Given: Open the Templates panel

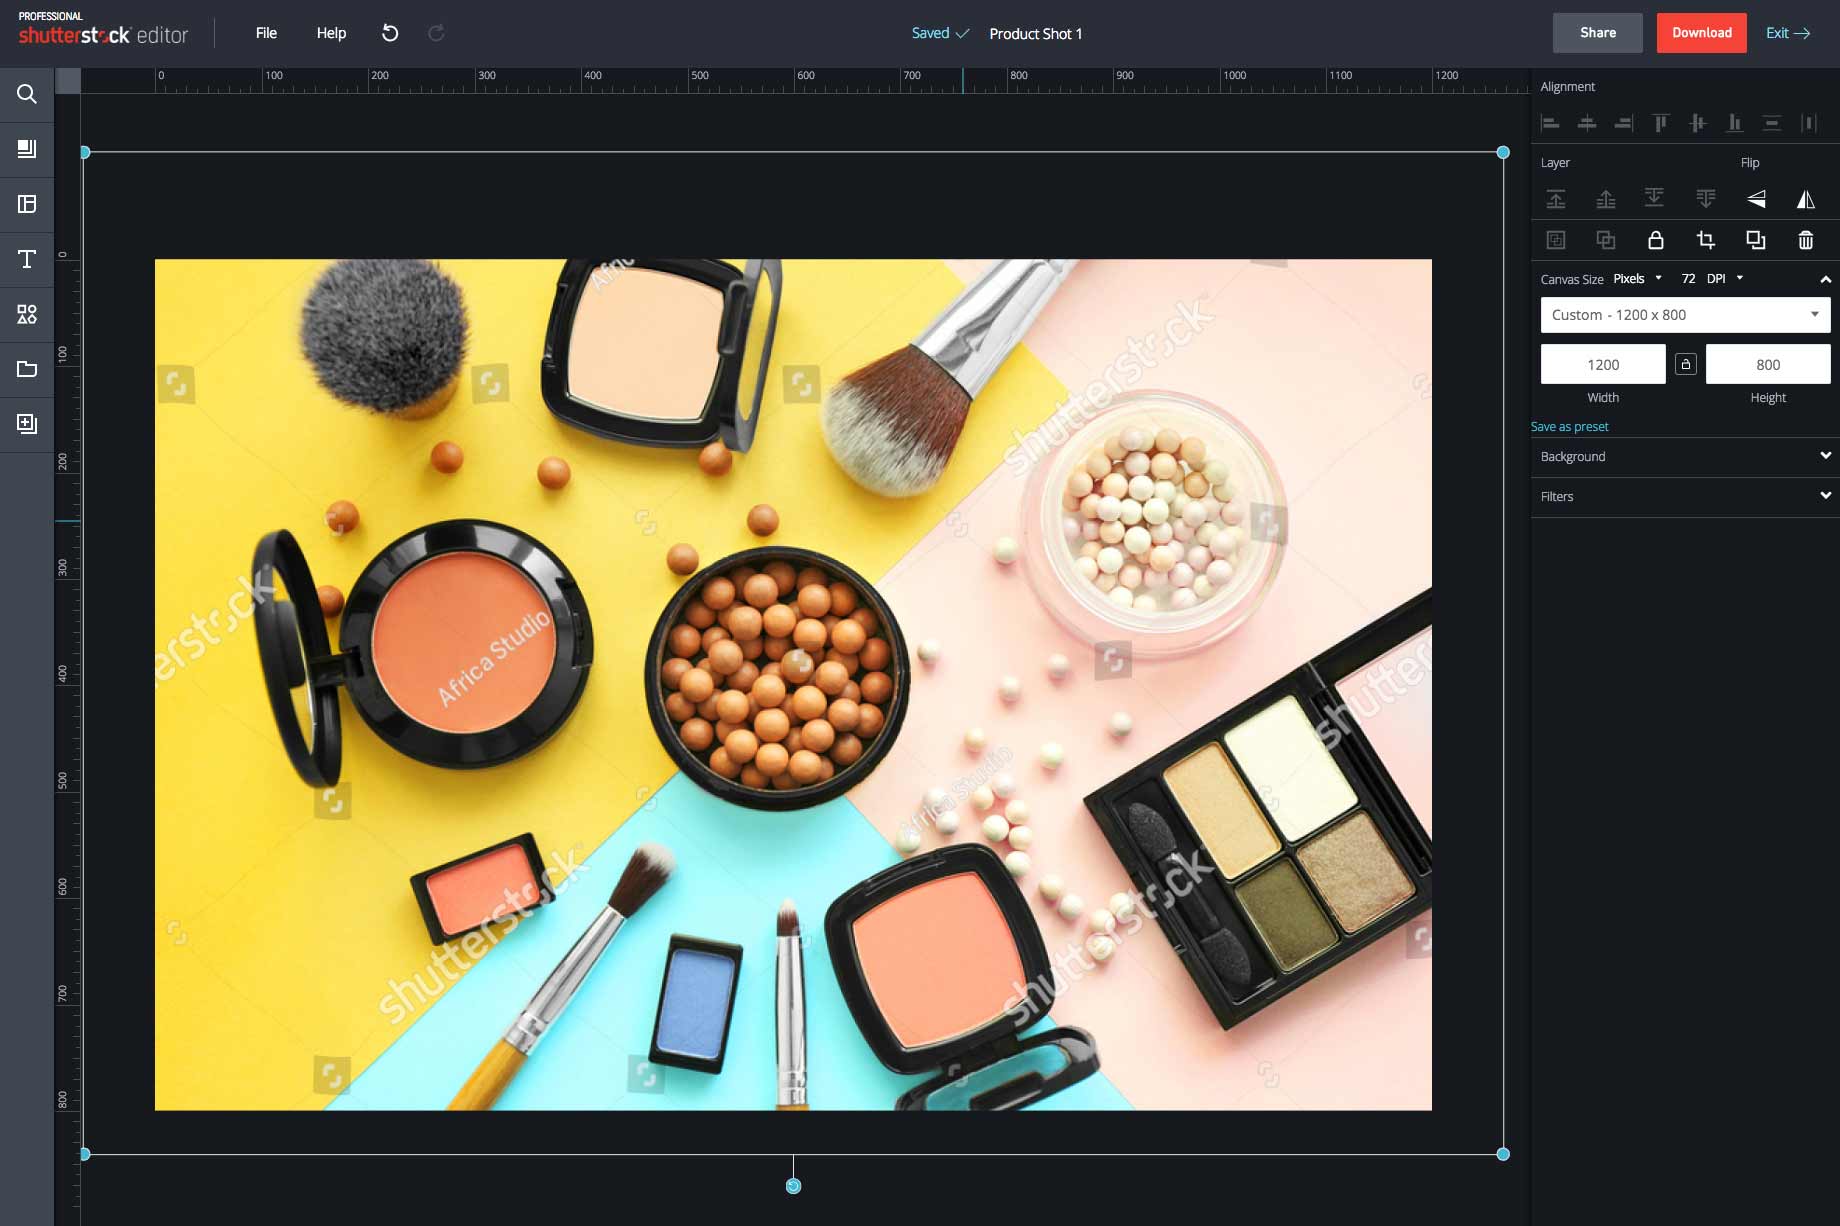Looking at the screenshot, I should 27,204.
